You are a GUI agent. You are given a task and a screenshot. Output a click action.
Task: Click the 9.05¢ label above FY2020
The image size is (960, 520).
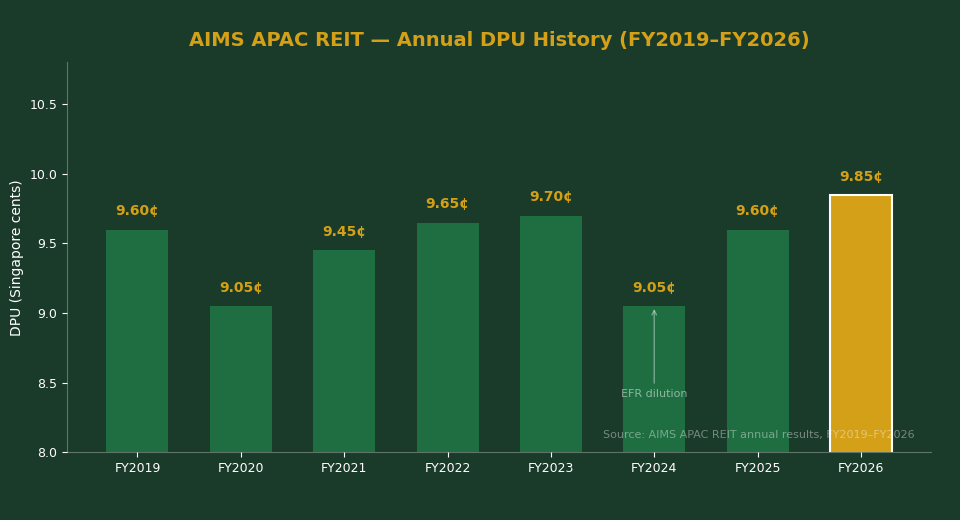241,288
